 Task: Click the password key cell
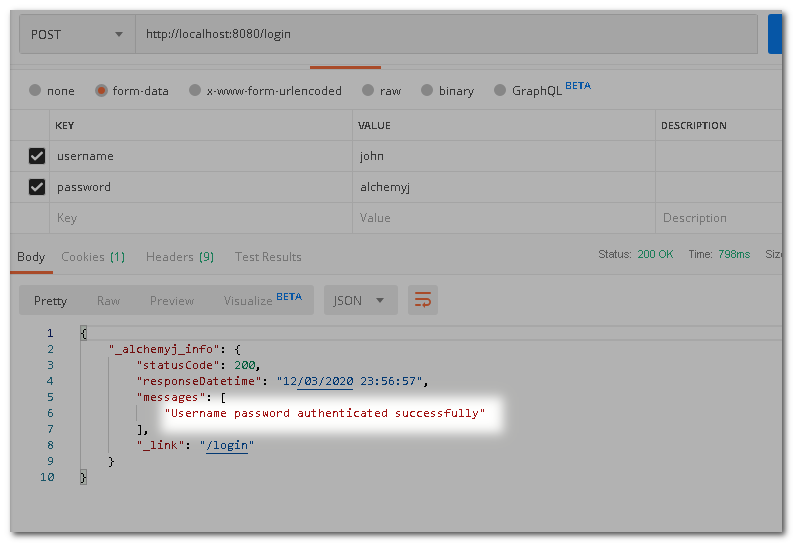[201, 187]
